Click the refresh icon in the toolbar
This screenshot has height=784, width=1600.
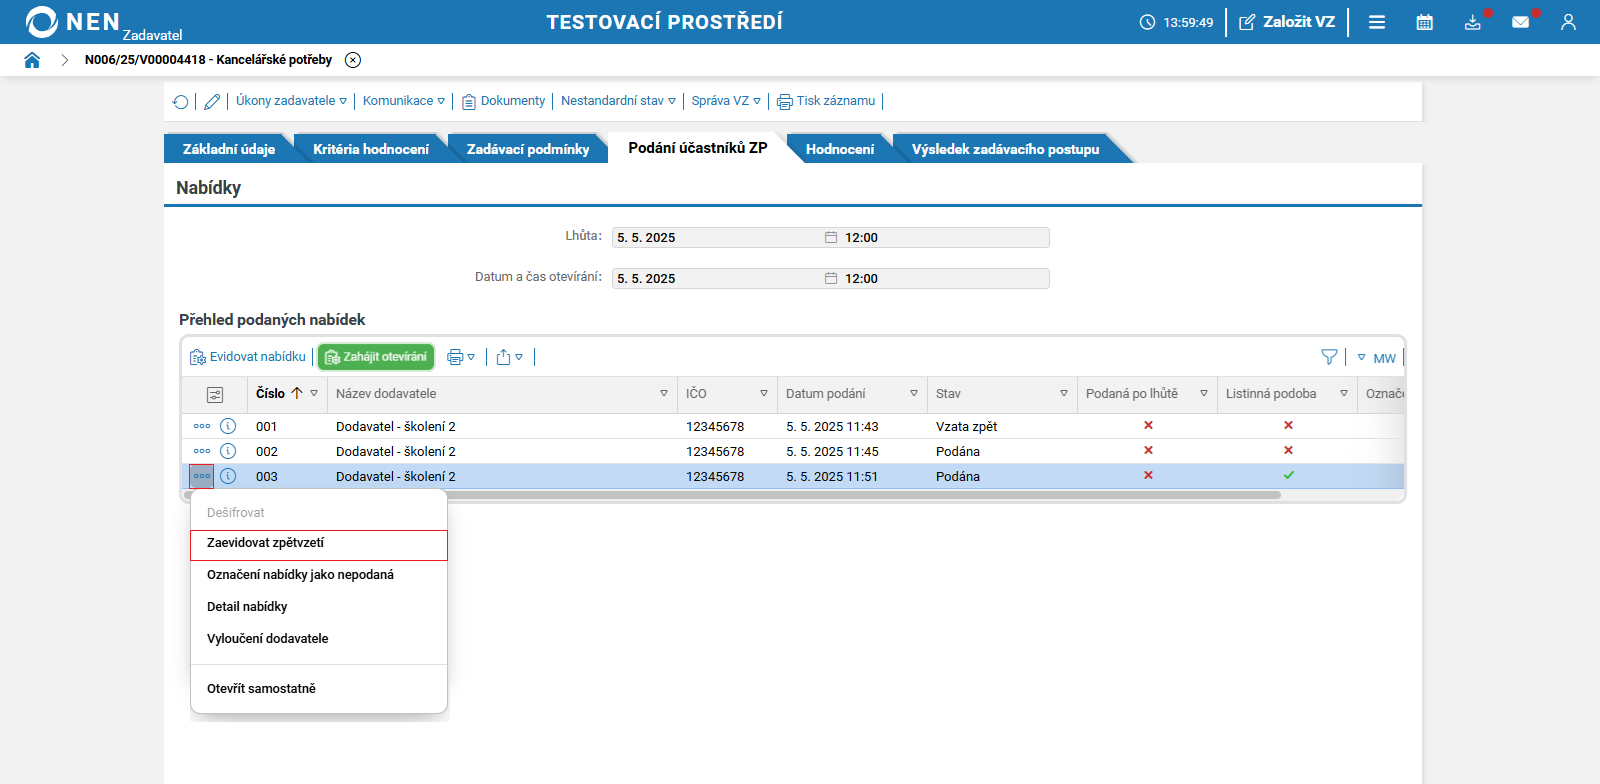pos(180,102)
